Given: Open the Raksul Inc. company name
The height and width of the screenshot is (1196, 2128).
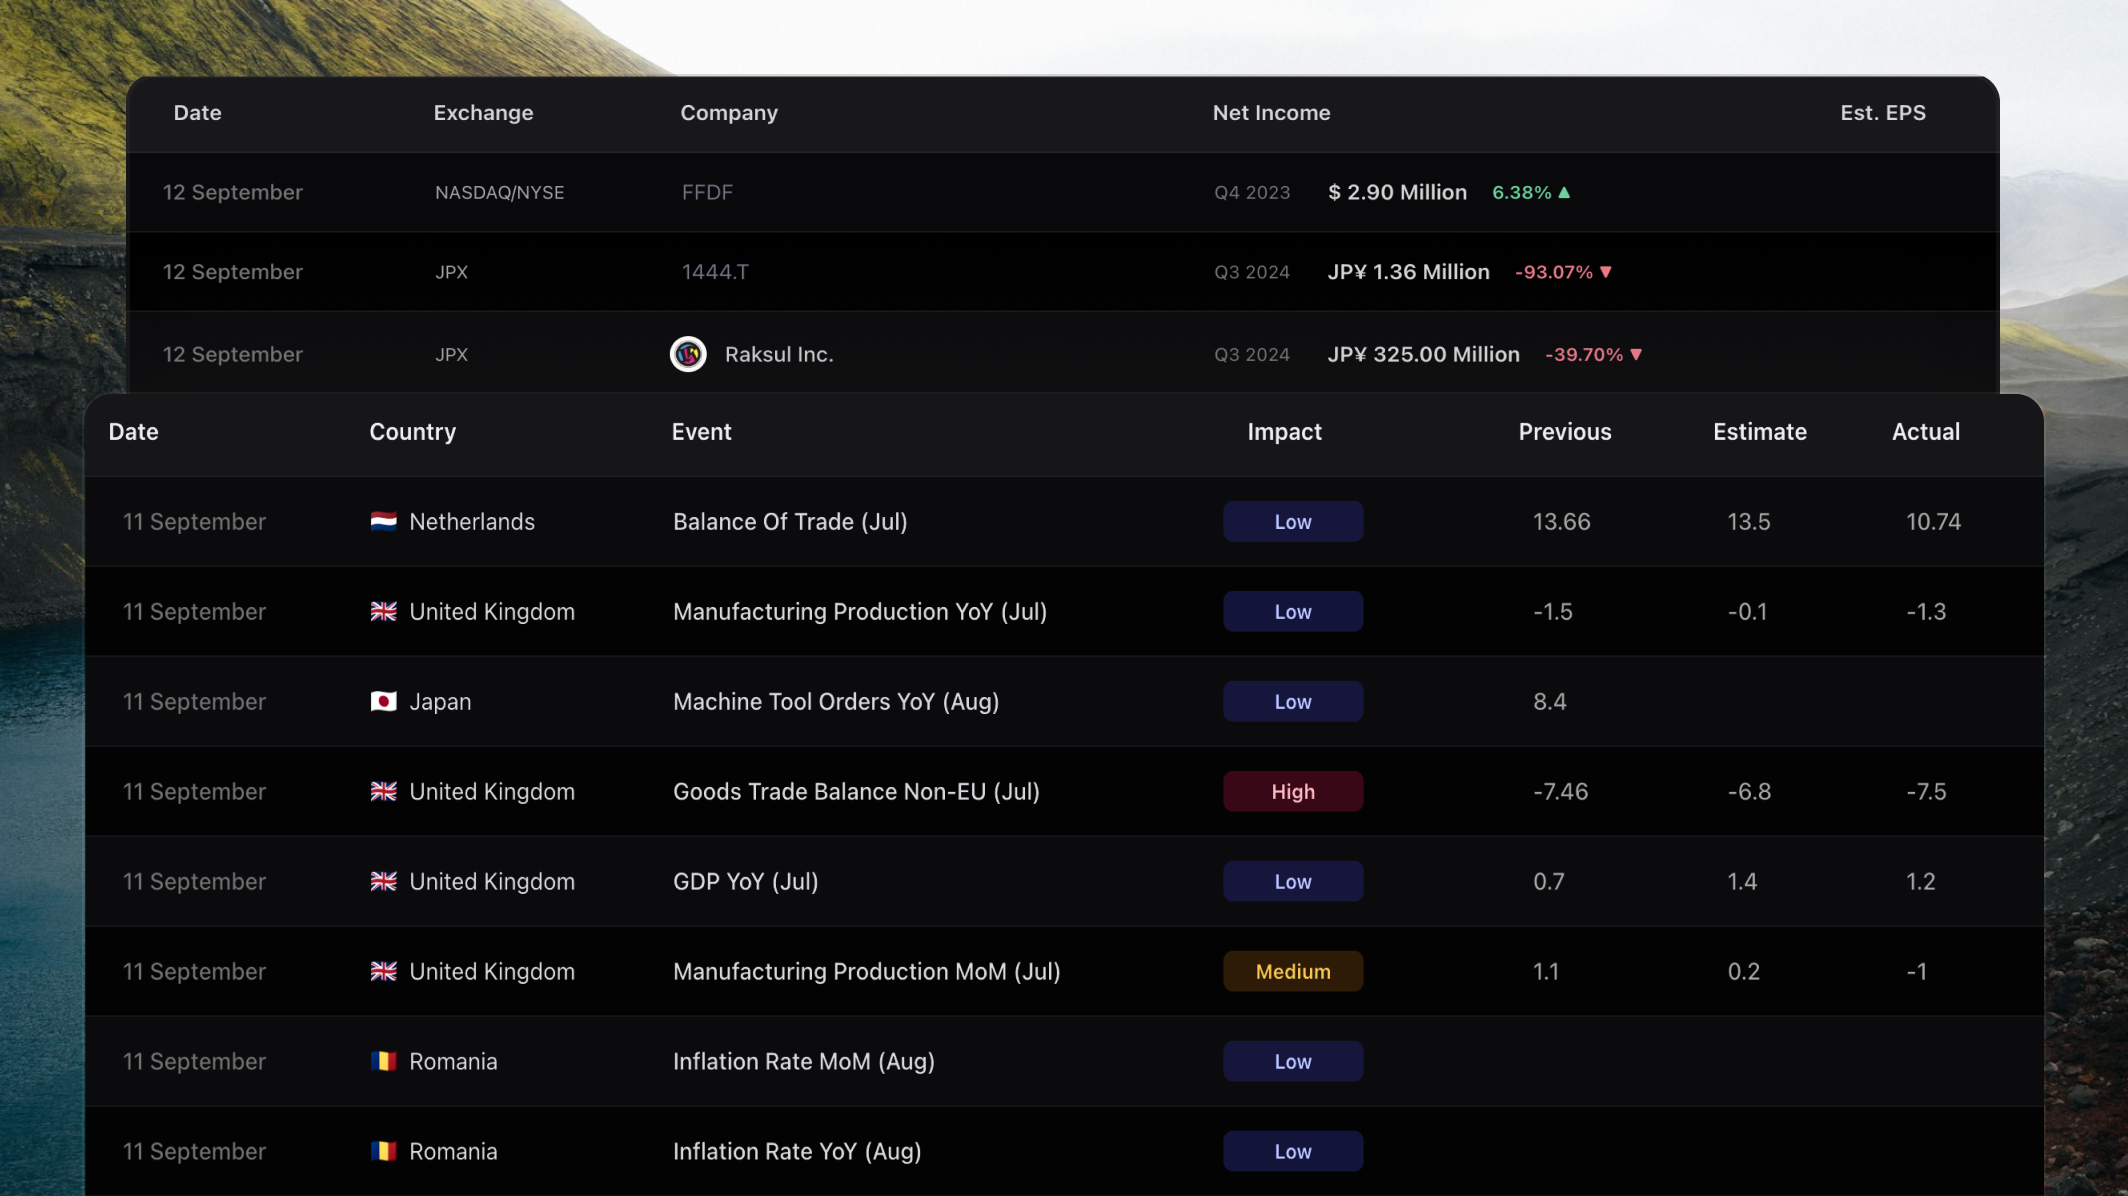Looking at the screenshot, I should (779, 354).
